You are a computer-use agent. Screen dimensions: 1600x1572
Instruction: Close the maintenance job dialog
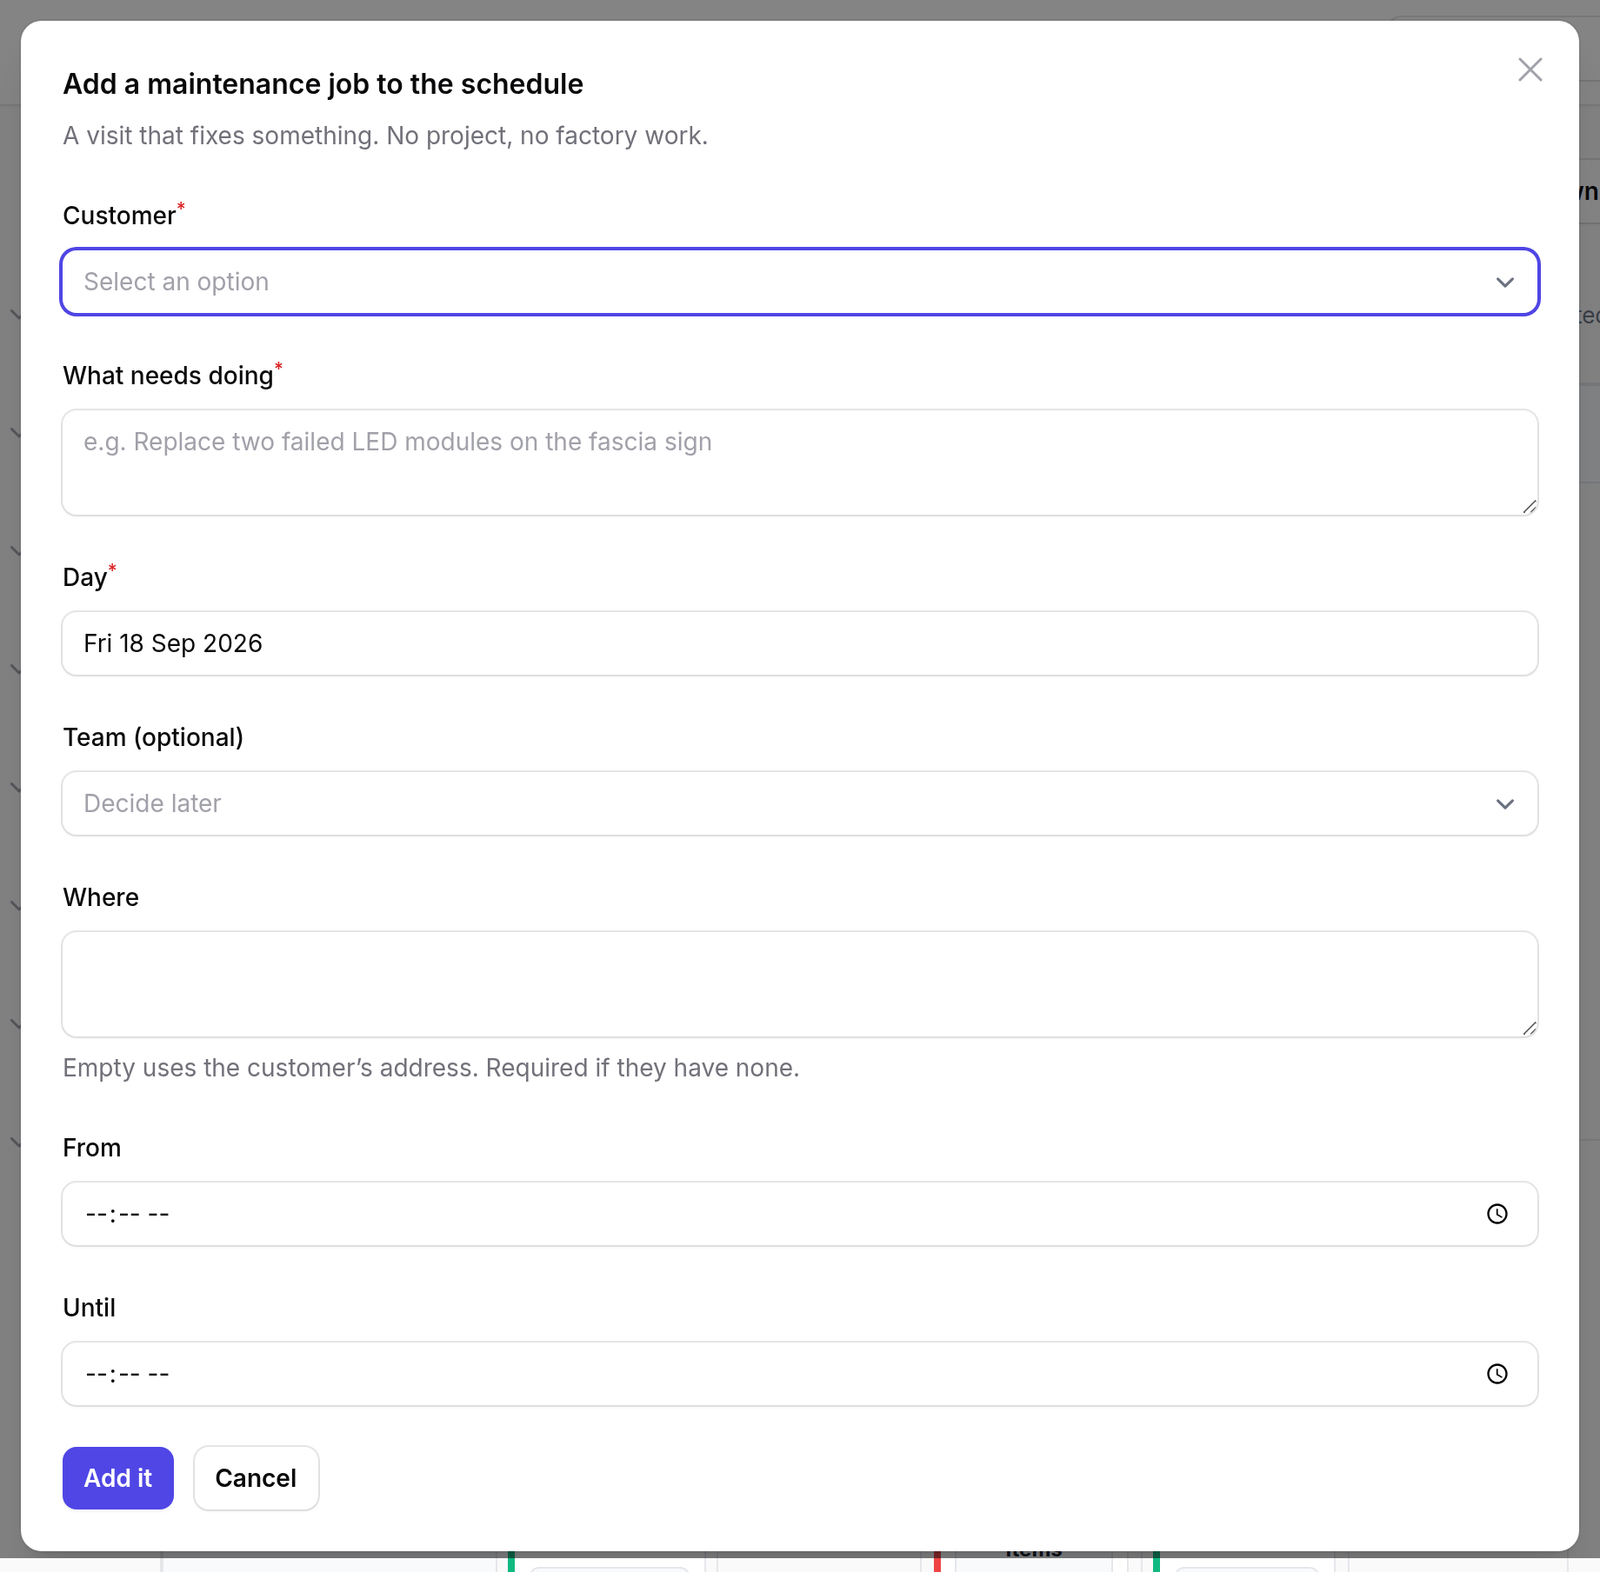click(1530, 70)
